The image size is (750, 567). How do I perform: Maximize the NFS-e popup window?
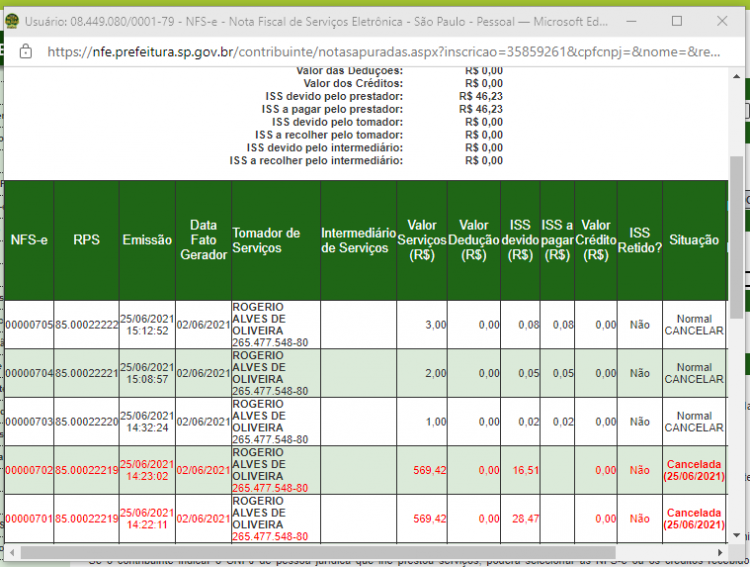(x=677, y=21)
